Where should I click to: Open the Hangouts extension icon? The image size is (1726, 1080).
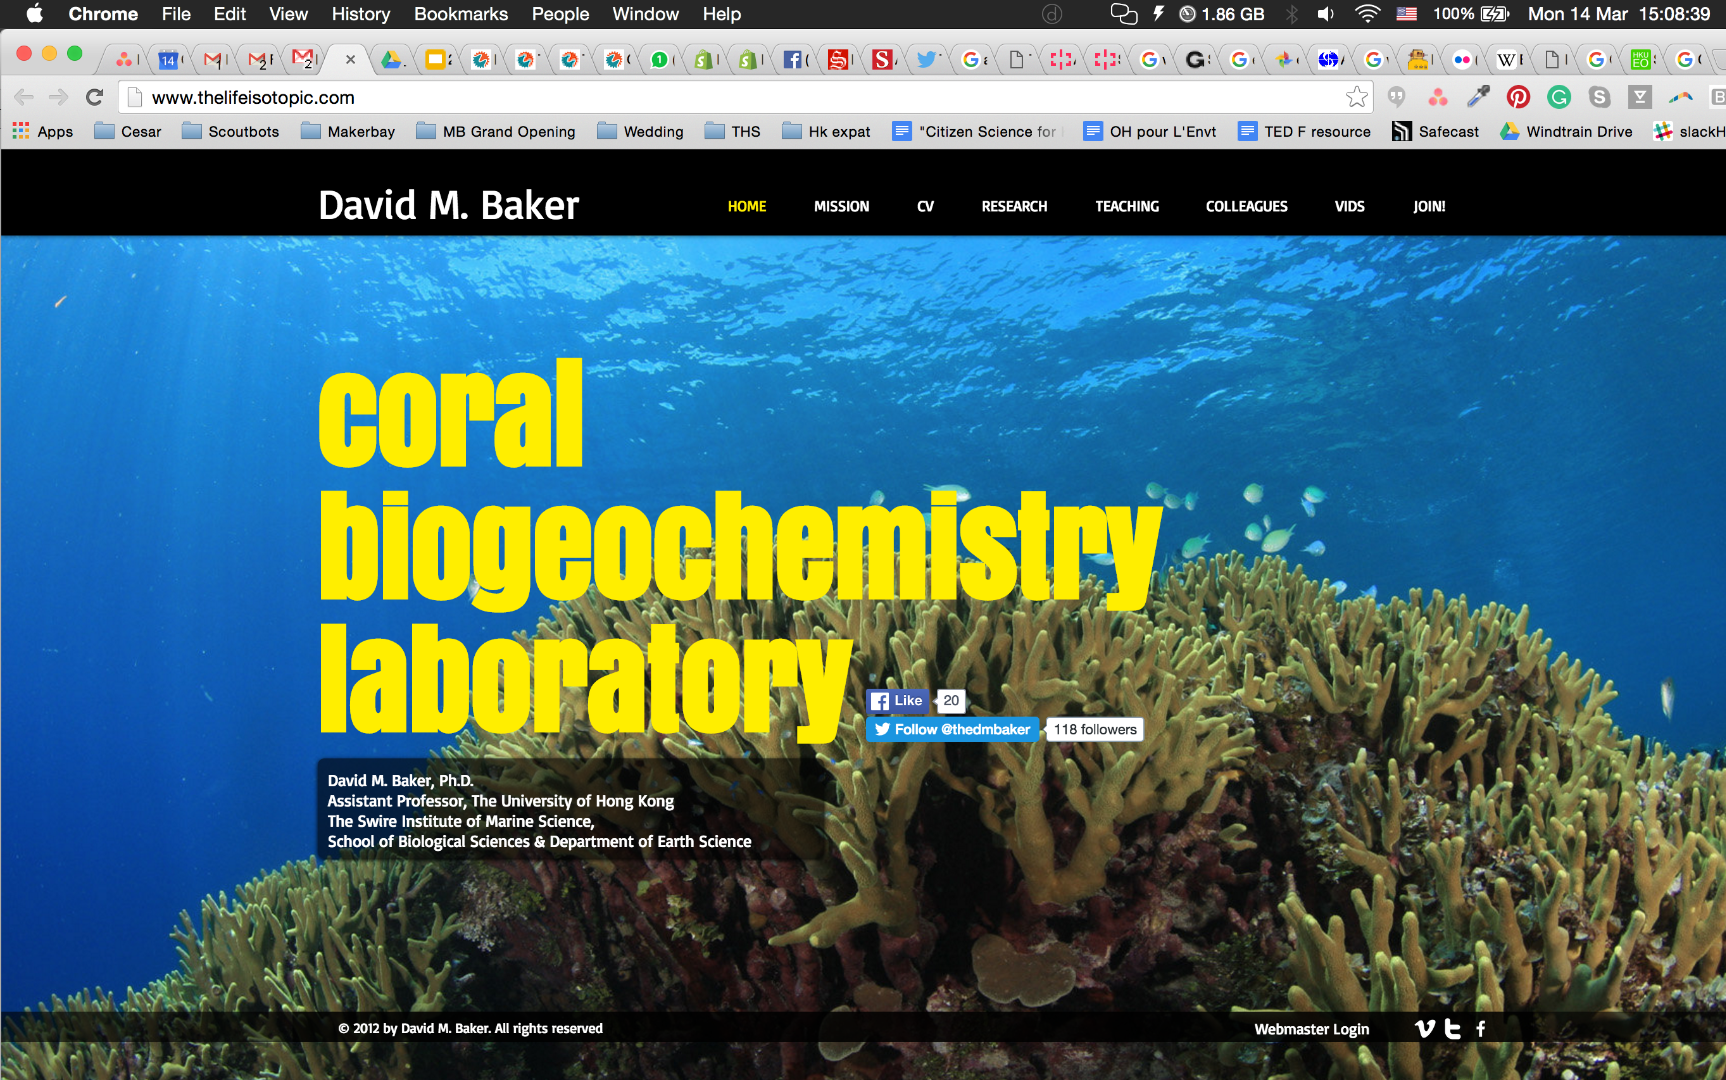1397,97
